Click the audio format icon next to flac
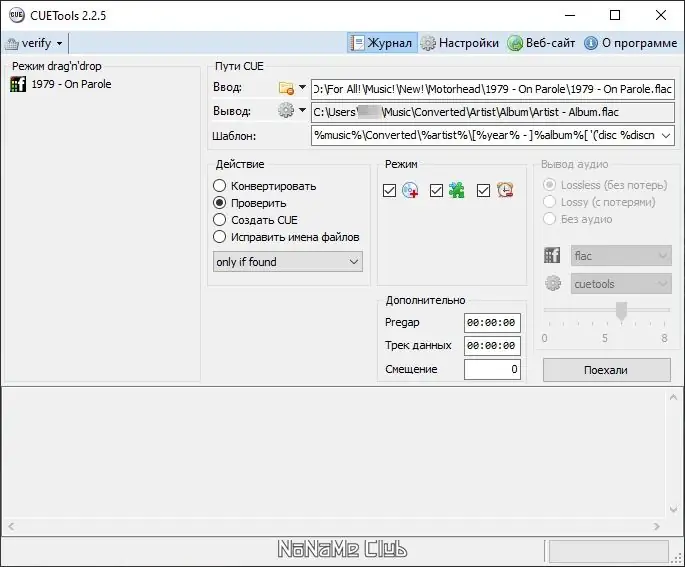685x567 pixels. click(x=552, y=255)
